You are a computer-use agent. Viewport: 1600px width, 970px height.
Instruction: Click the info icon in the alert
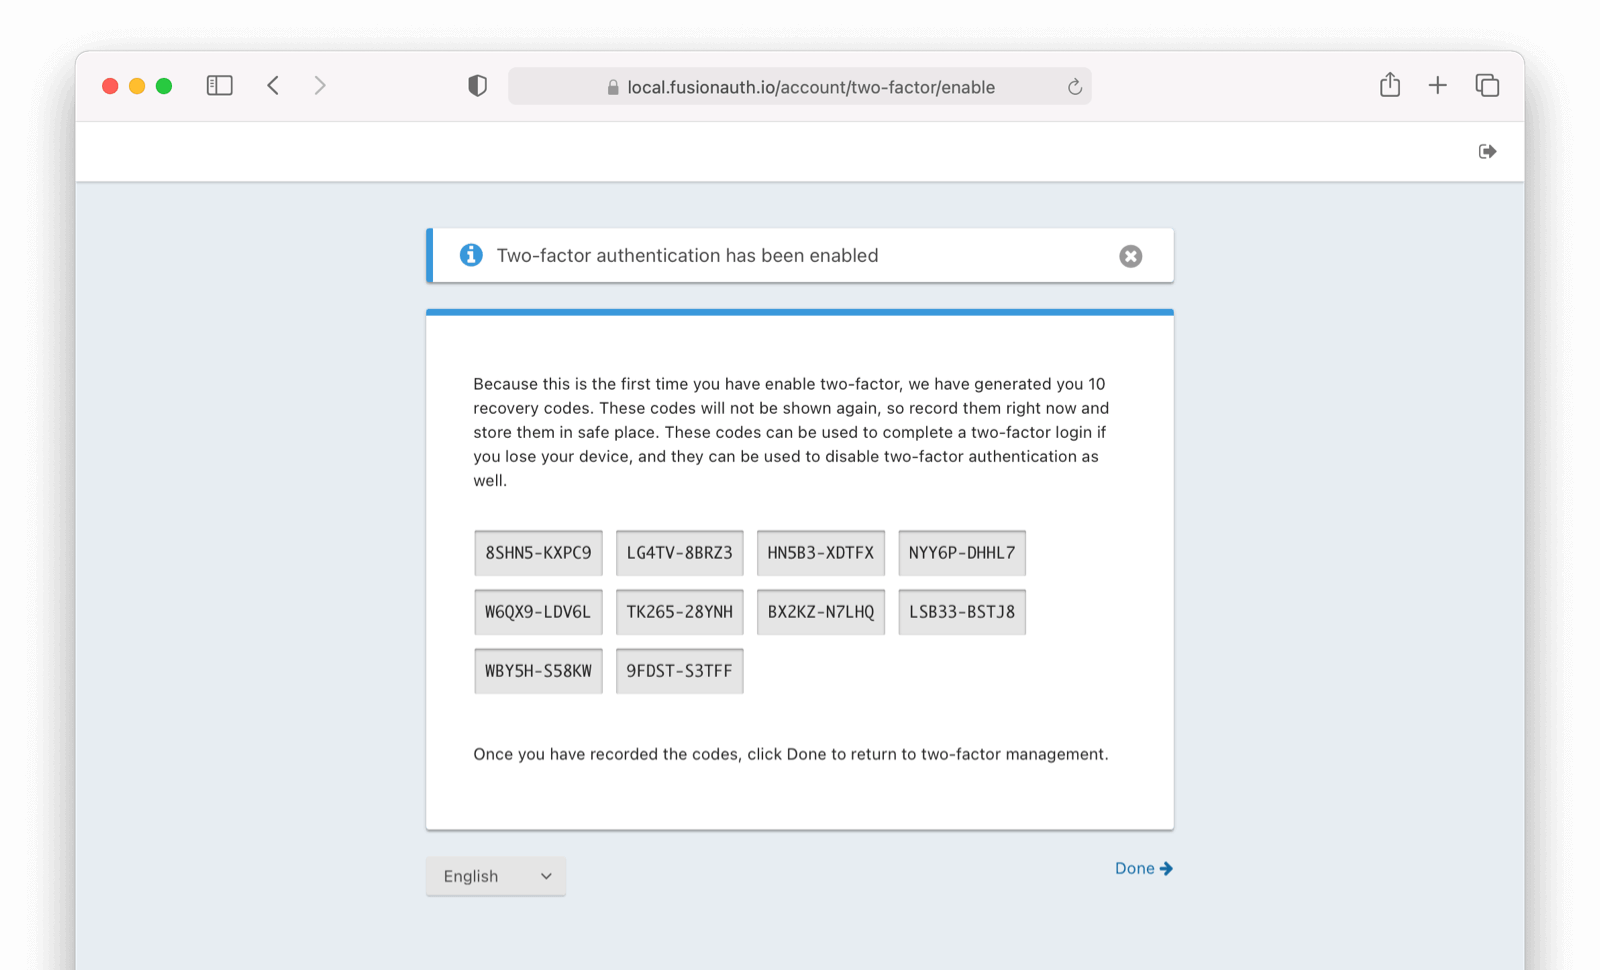471,255
